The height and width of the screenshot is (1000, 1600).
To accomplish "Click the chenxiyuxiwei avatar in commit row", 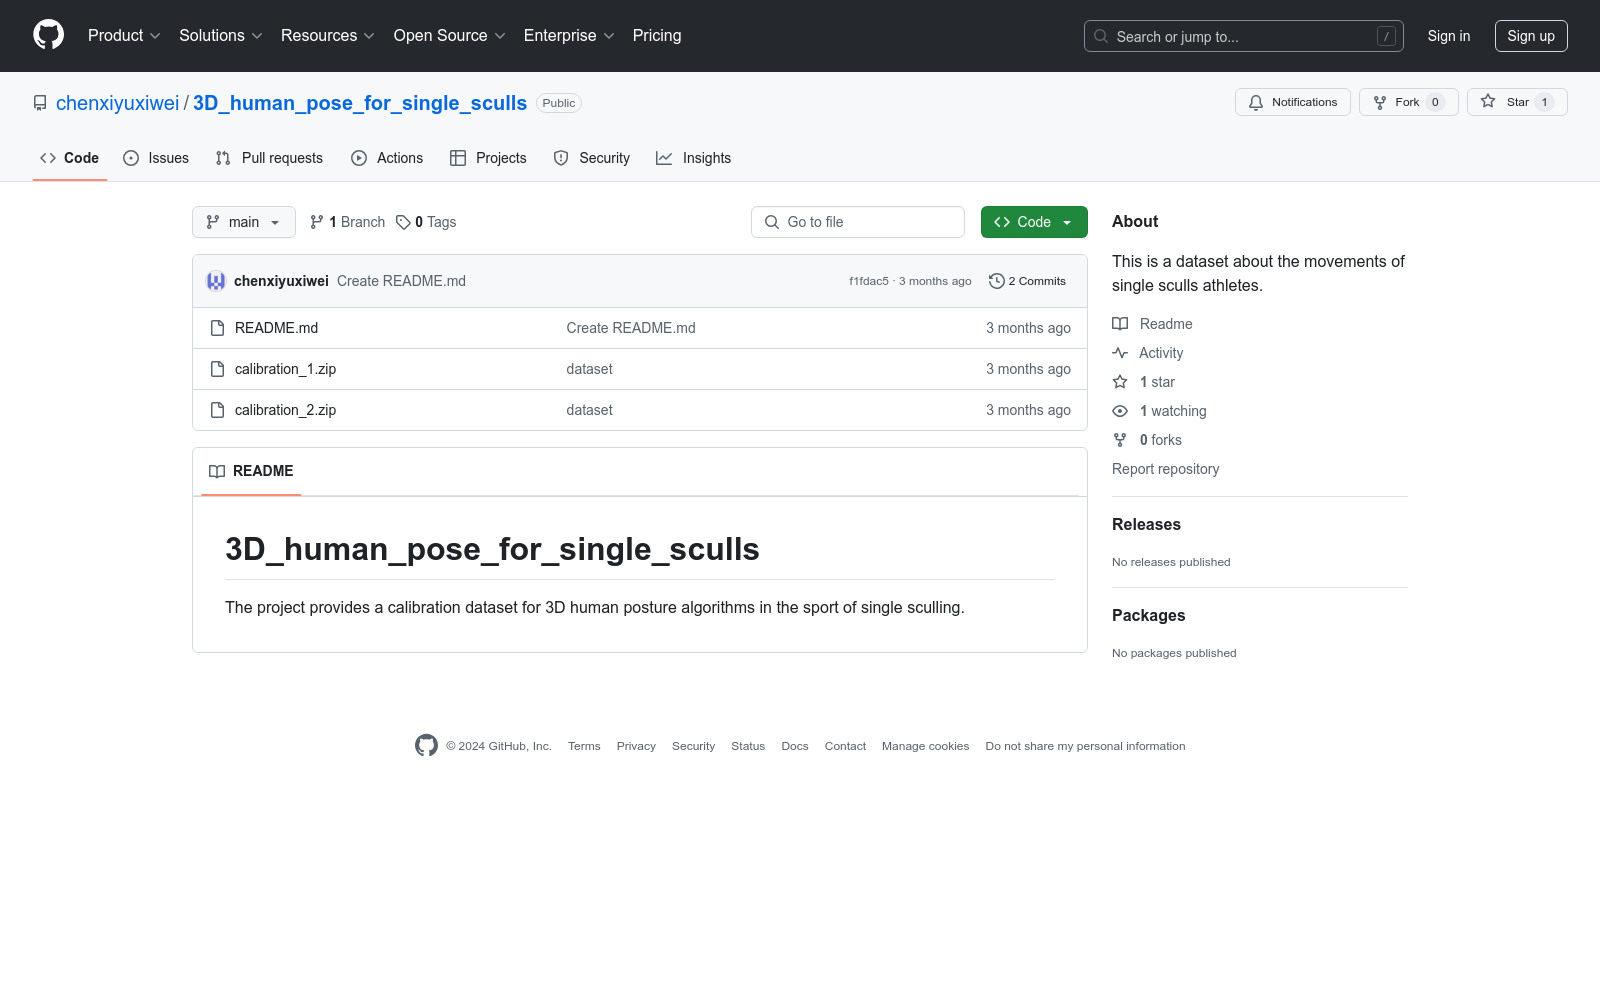I will pos(216,281).
